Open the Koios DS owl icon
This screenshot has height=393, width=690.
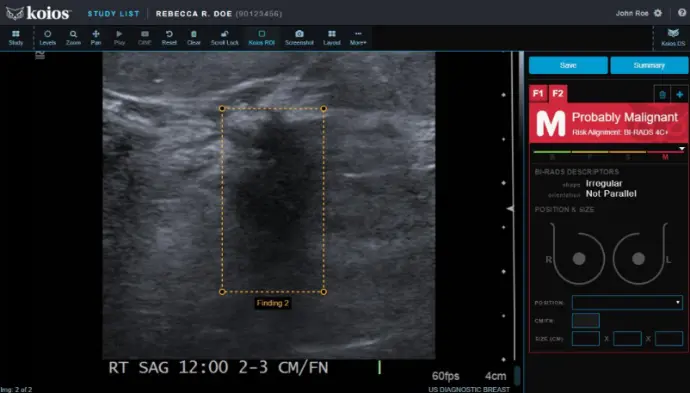[x=673, y=37]
